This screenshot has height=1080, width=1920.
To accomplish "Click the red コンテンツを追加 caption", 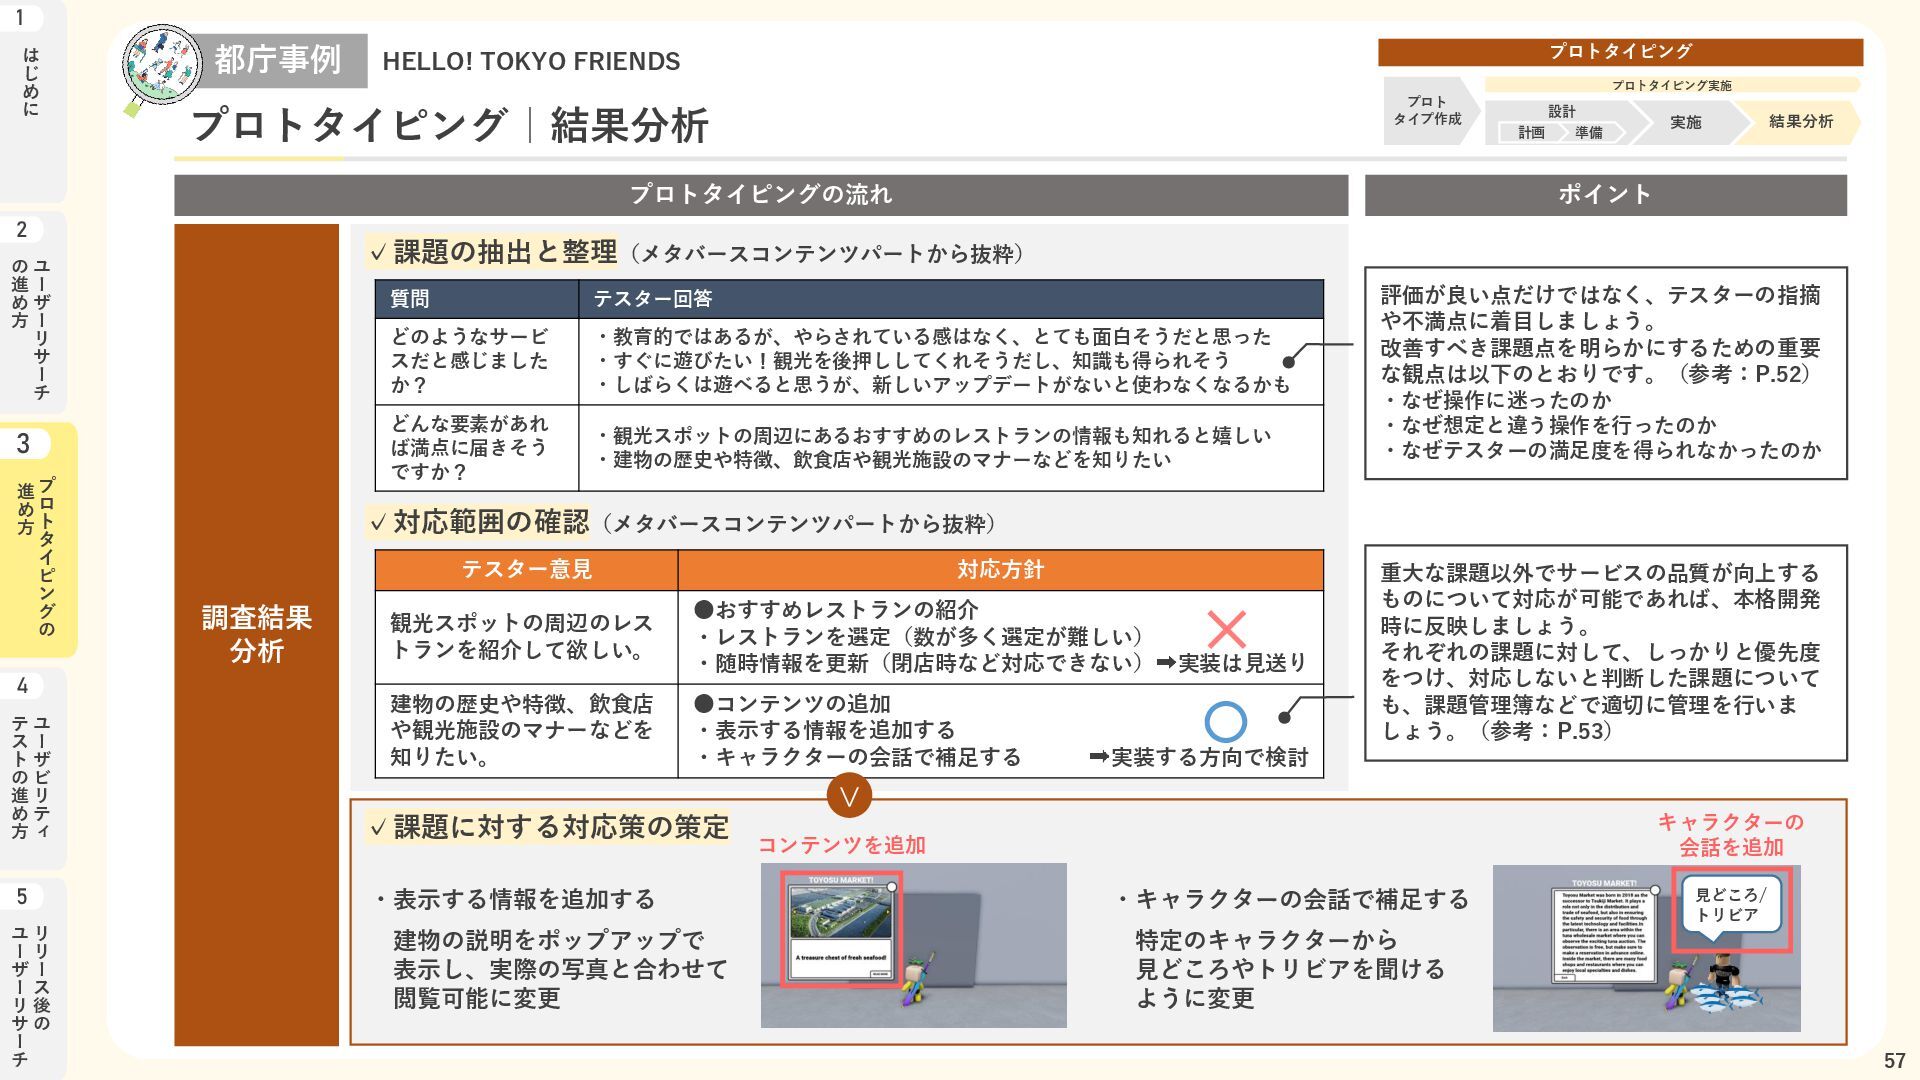I will coord(842,845).
